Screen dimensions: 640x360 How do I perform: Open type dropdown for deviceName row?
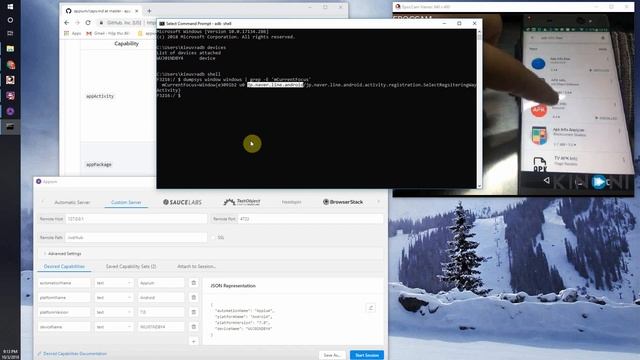tap(114, 327)
